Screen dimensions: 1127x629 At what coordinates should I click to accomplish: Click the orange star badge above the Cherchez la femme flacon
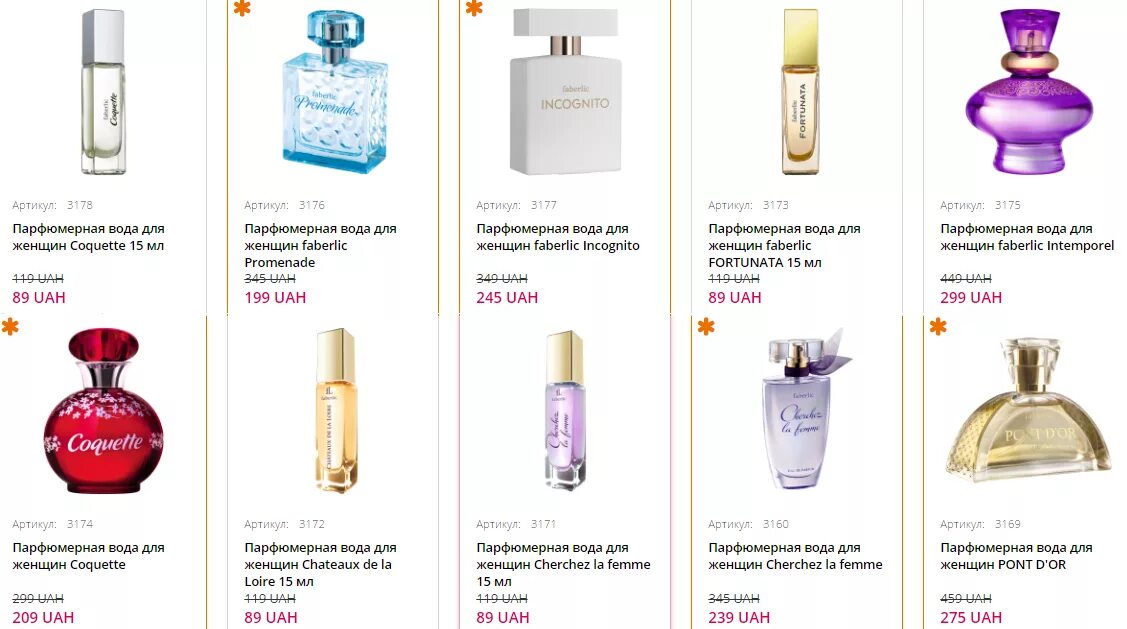(707, 326)
